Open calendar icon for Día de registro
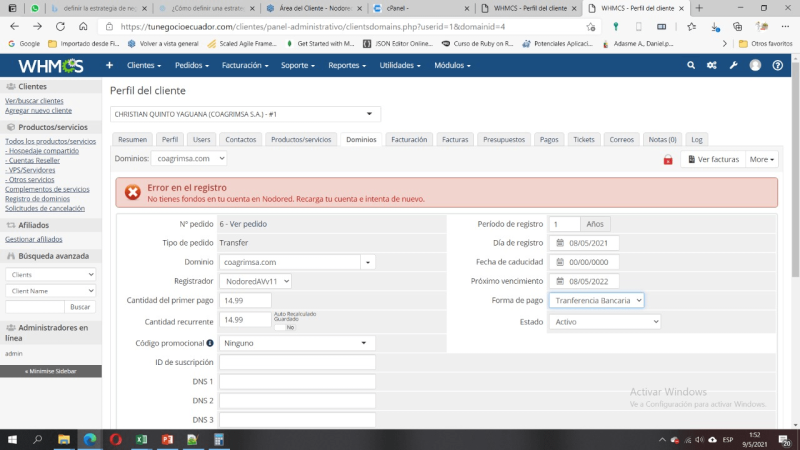Image resolution: width=800 pixels, height=450 pixels. [560, 243]
